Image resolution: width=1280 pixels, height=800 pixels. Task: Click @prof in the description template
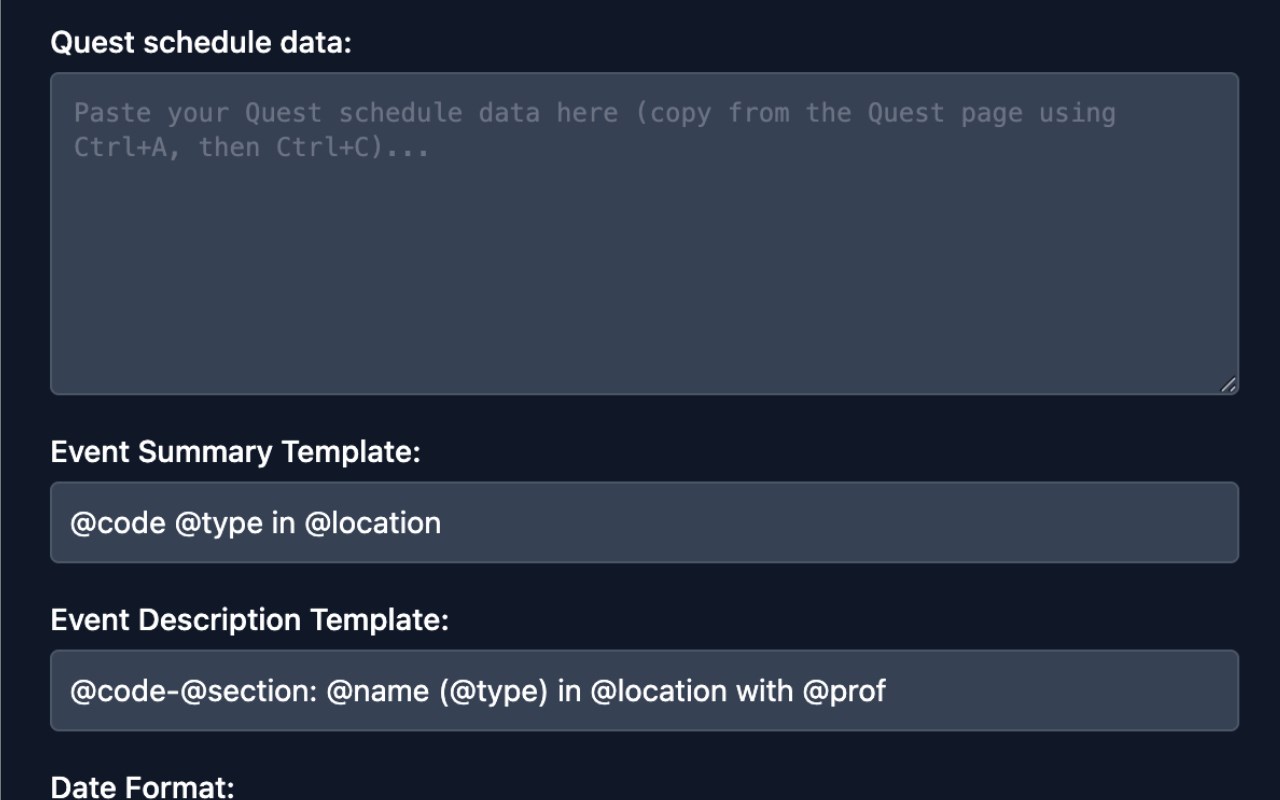[844, 691]
